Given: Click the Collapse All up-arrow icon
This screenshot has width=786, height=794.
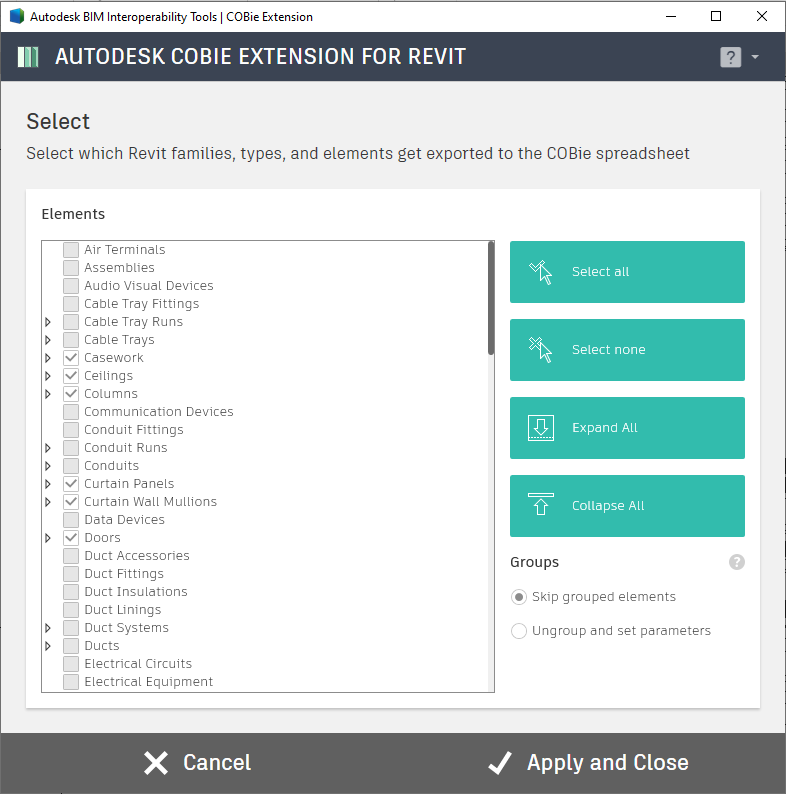Looking at the screenshot, I should point(540,504).
